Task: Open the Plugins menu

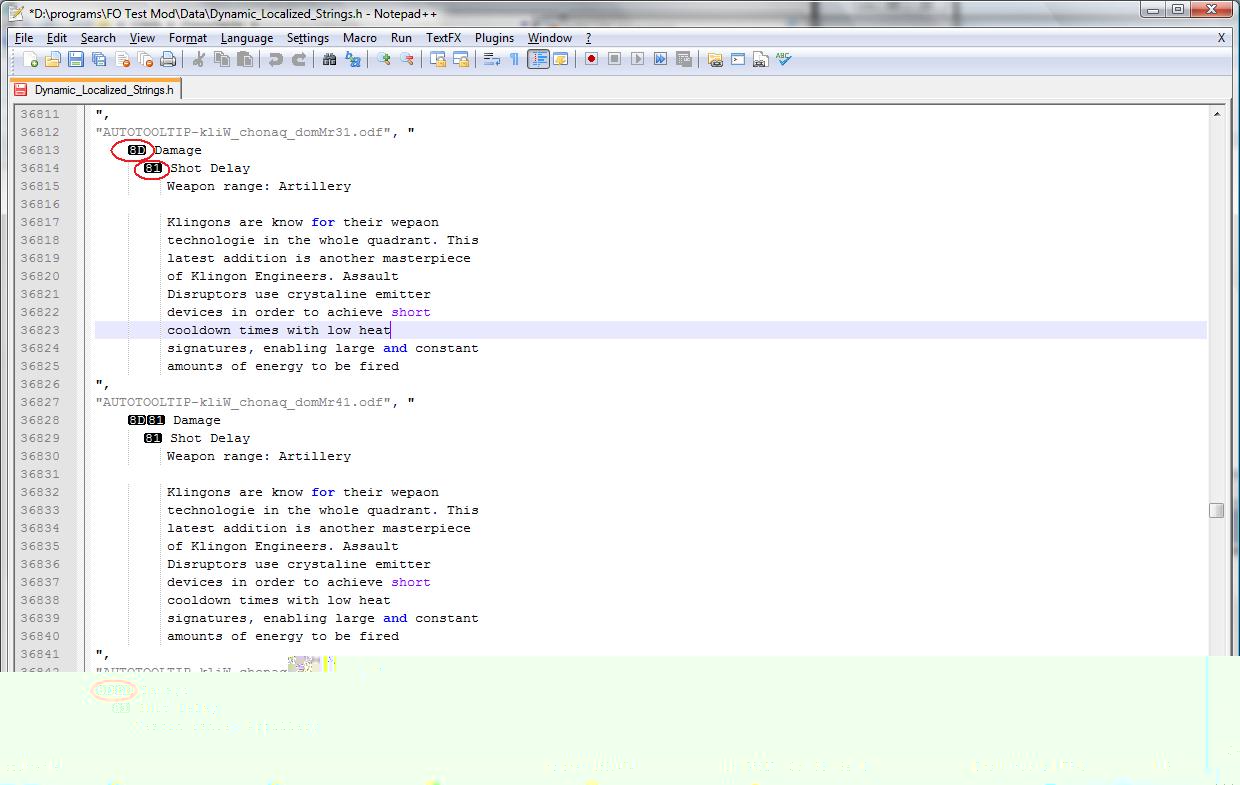Action: coord(494,38)
